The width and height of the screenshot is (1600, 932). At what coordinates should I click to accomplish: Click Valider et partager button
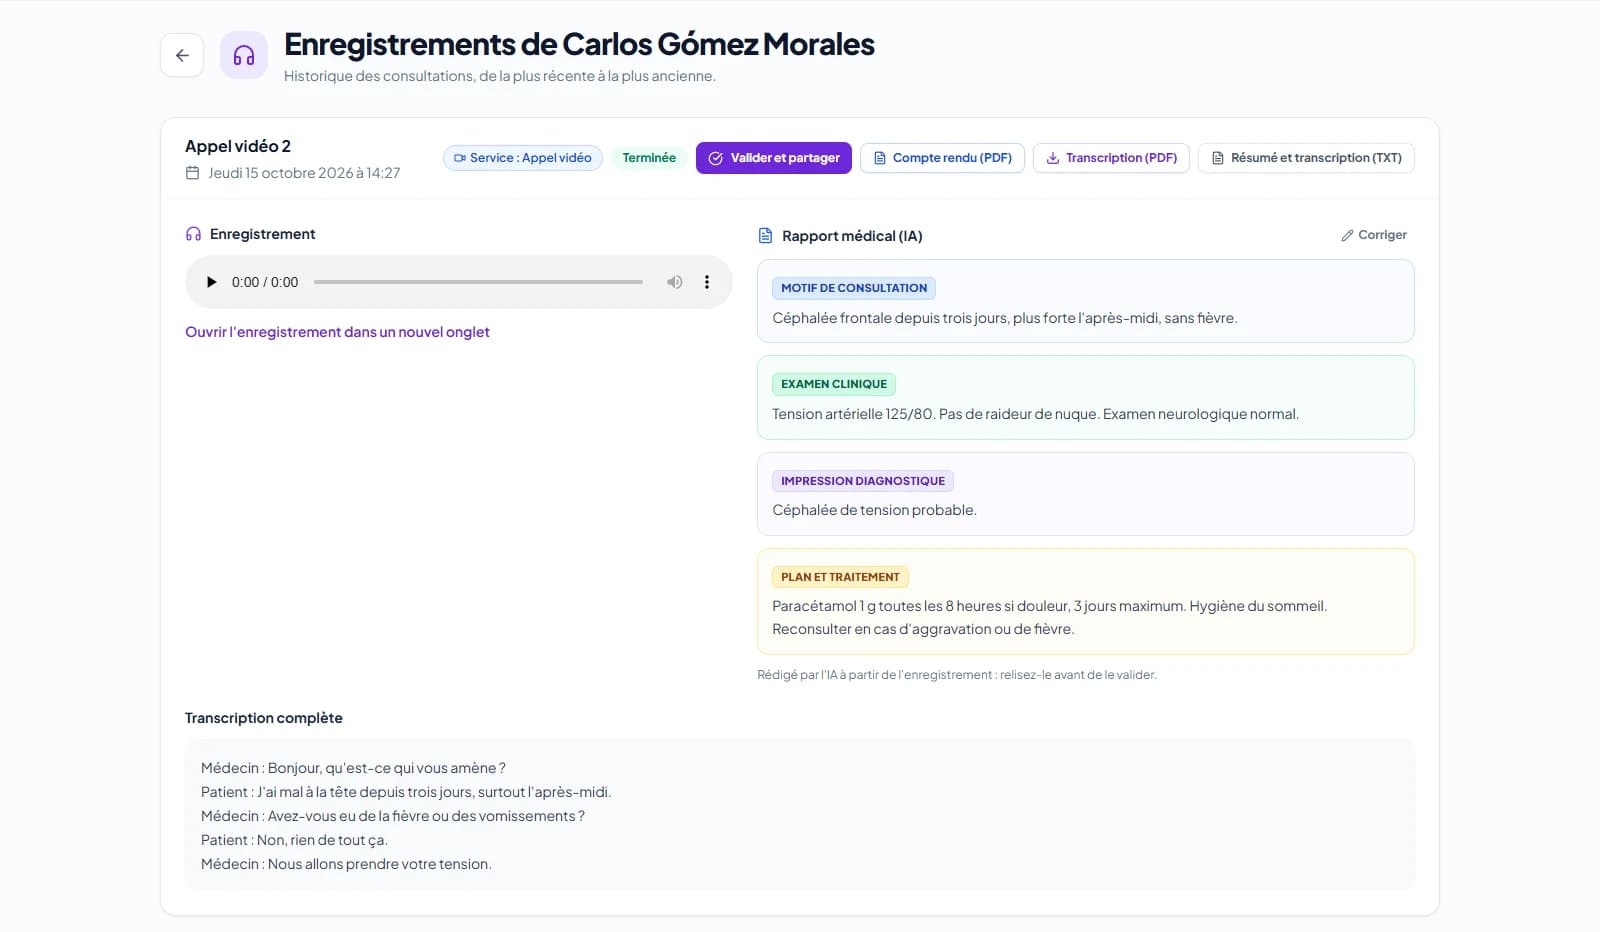[774, 158]
